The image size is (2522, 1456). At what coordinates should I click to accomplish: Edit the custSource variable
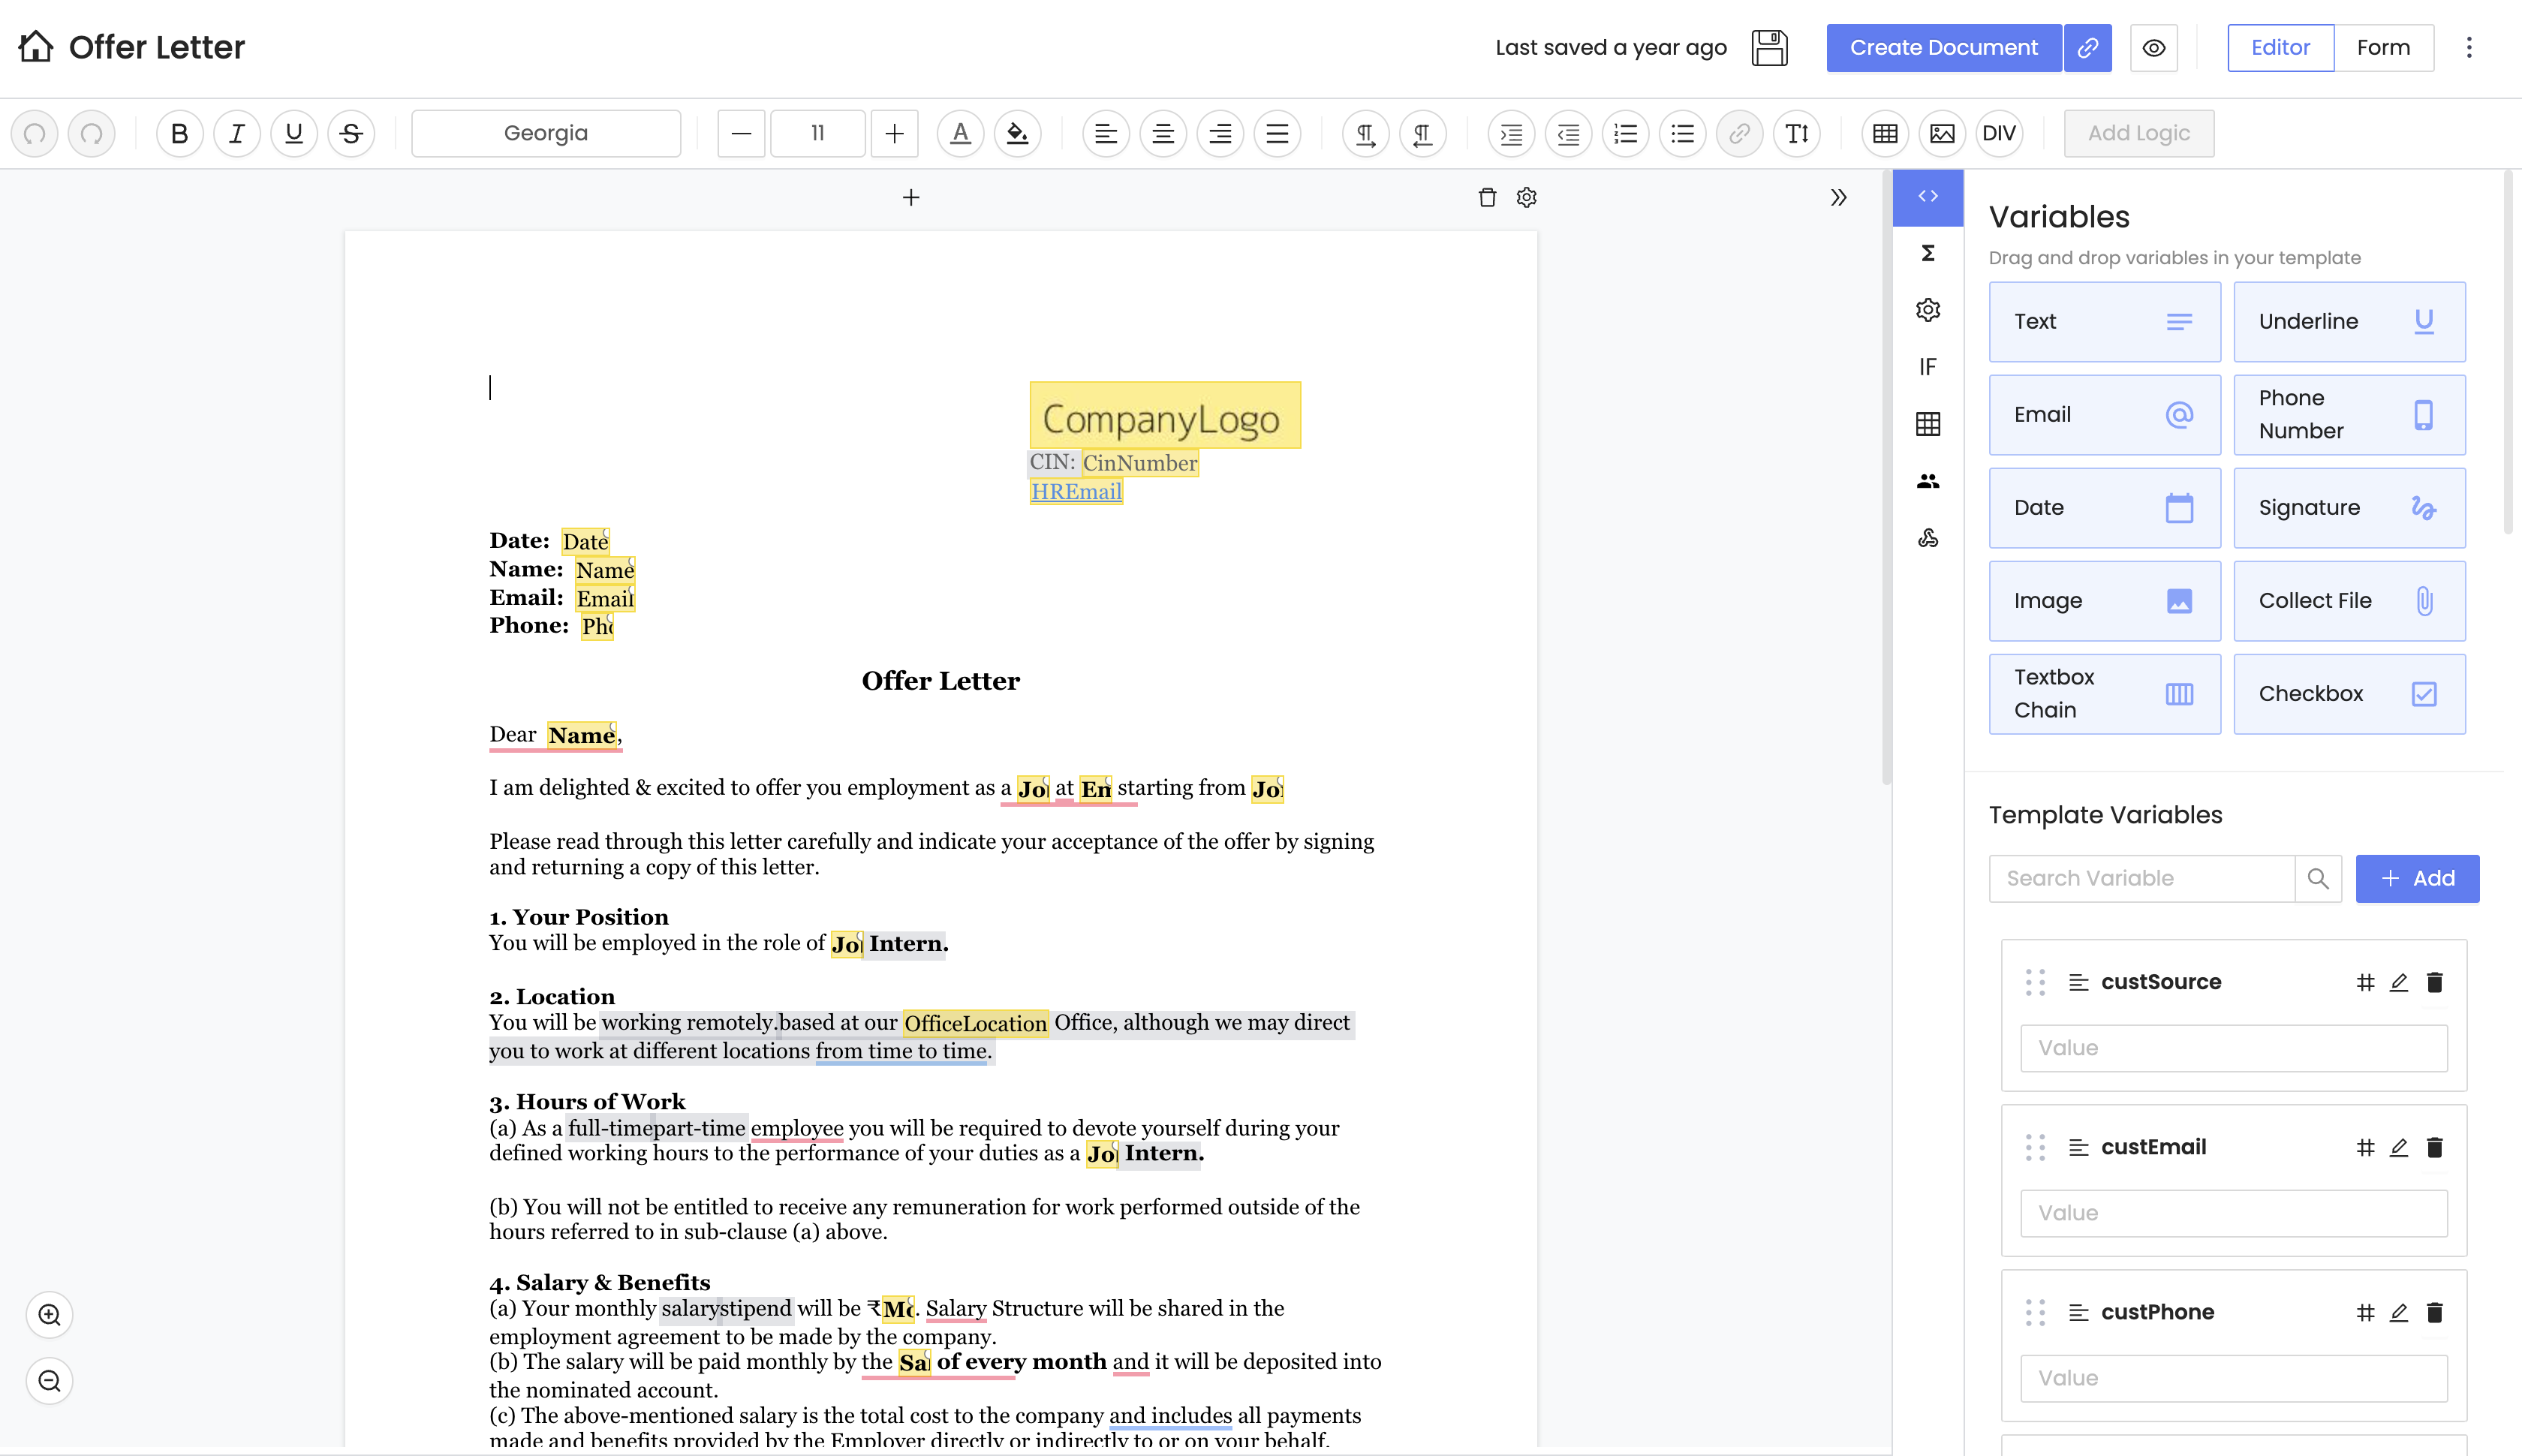pos(2398,982)
